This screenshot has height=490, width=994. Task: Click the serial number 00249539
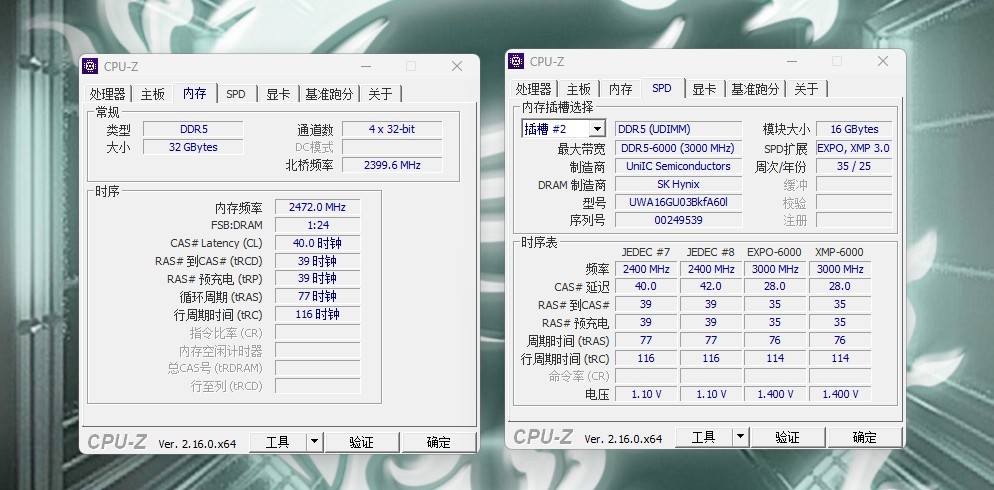pos(678,220)
